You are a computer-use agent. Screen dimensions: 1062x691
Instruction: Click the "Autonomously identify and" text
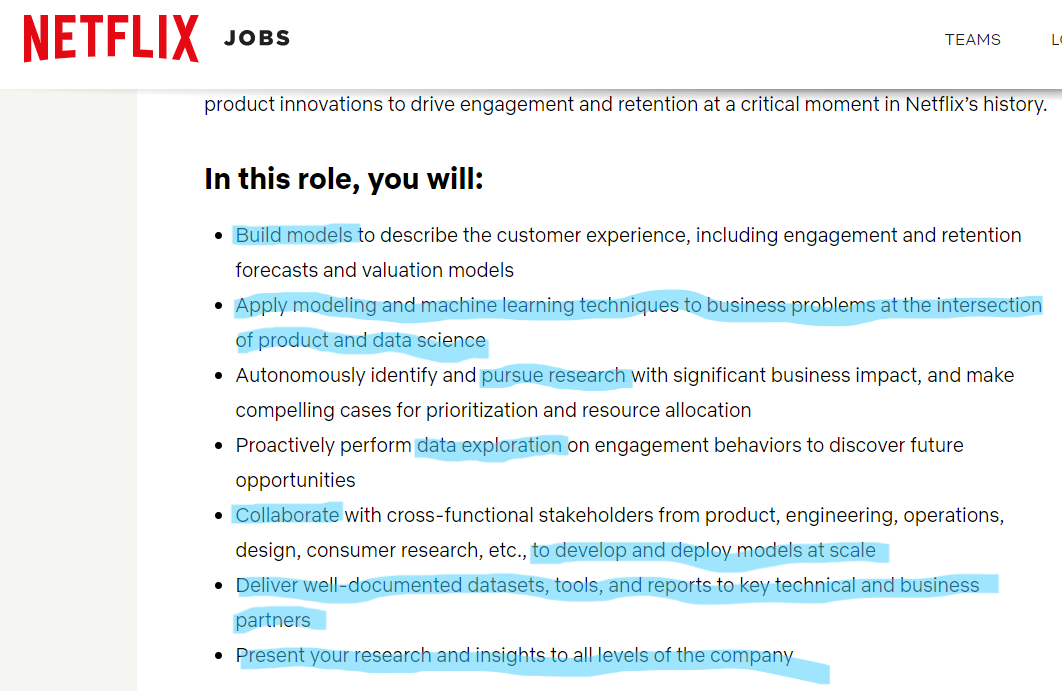pyautogui.click(x=355, y=375)
